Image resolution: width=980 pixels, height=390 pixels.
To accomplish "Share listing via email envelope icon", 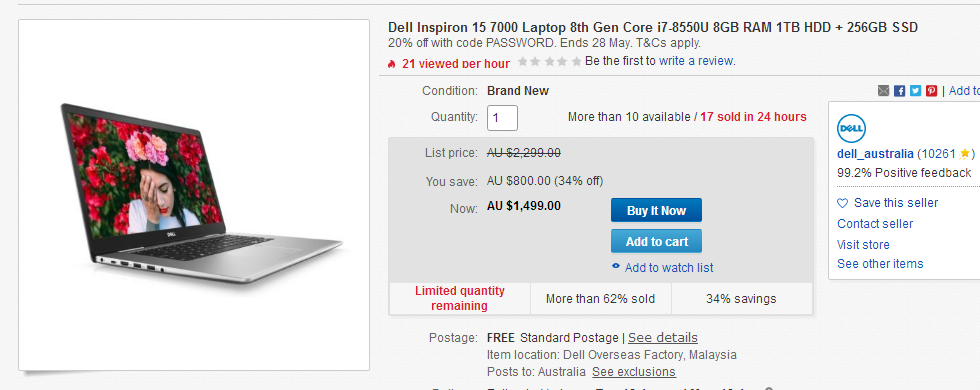I will 883,91.
